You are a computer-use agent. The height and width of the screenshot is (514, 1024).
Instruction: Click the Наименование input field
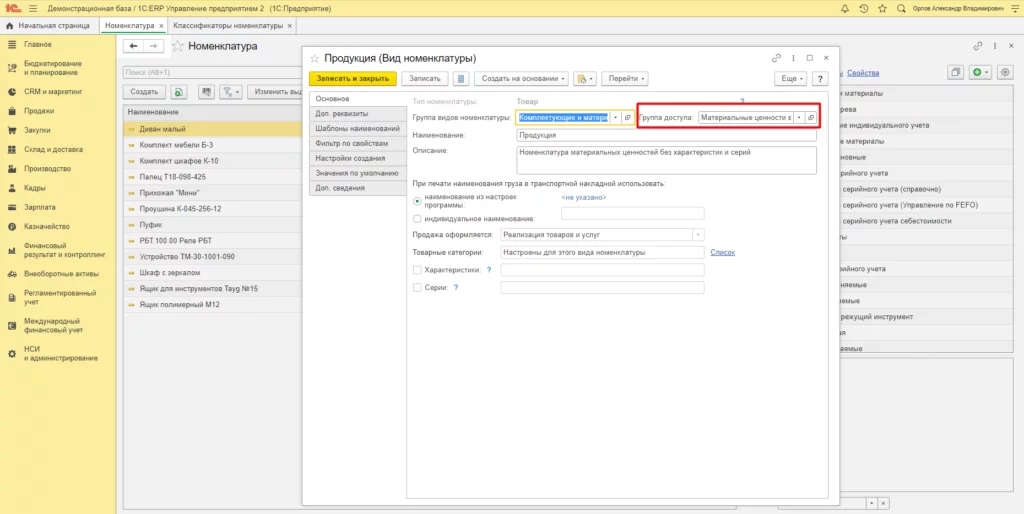click(666, 135)
